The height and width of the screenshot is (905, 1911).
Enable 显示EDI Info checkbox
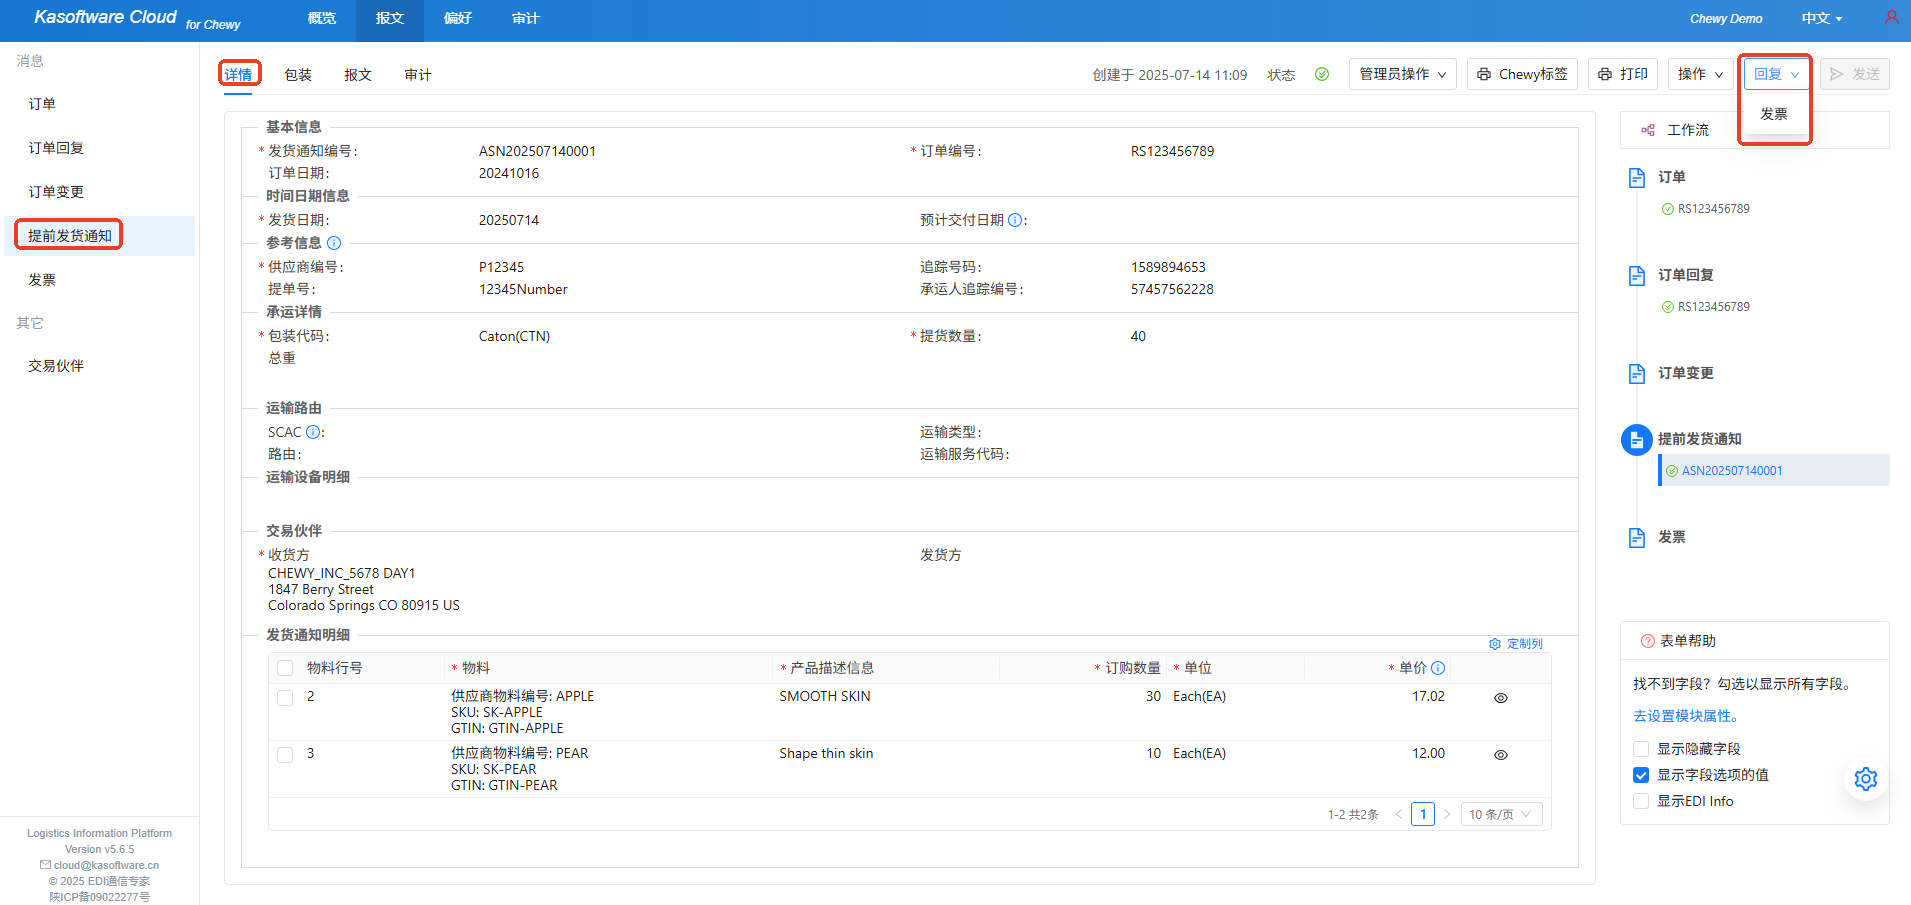(1641, 801)
